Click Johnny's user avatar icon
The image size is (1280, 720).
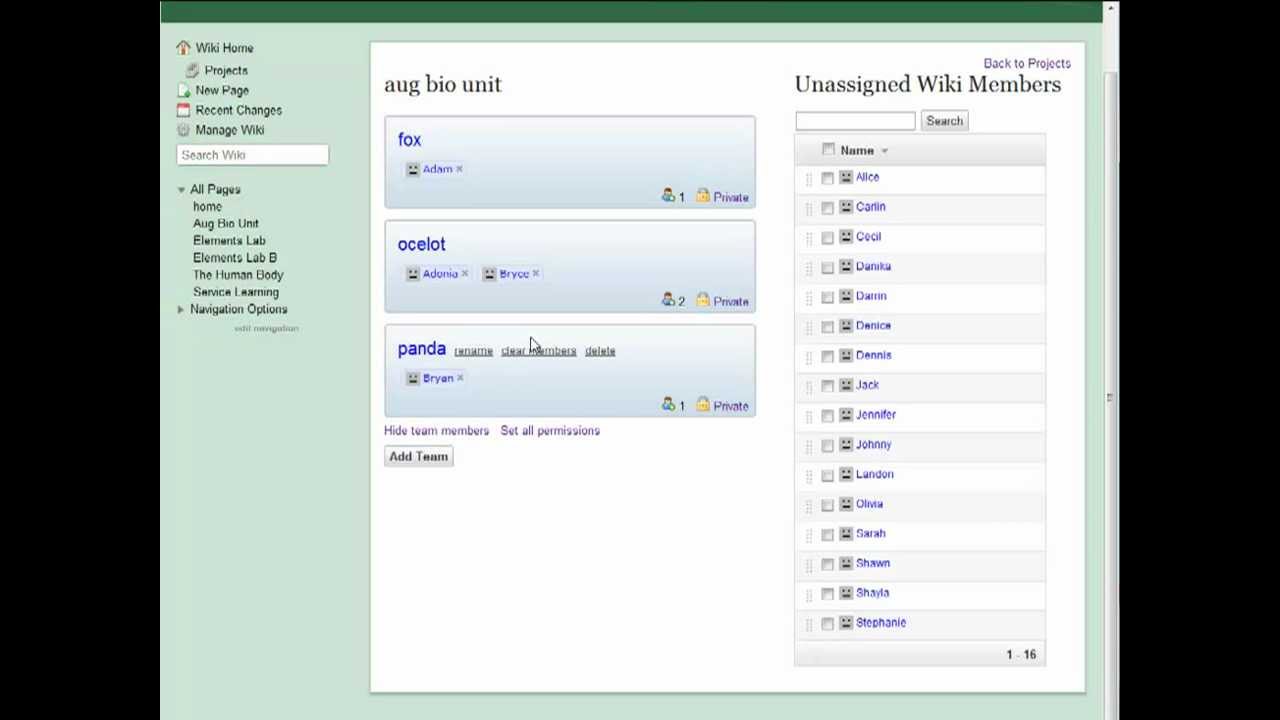[x=846, y=444]
